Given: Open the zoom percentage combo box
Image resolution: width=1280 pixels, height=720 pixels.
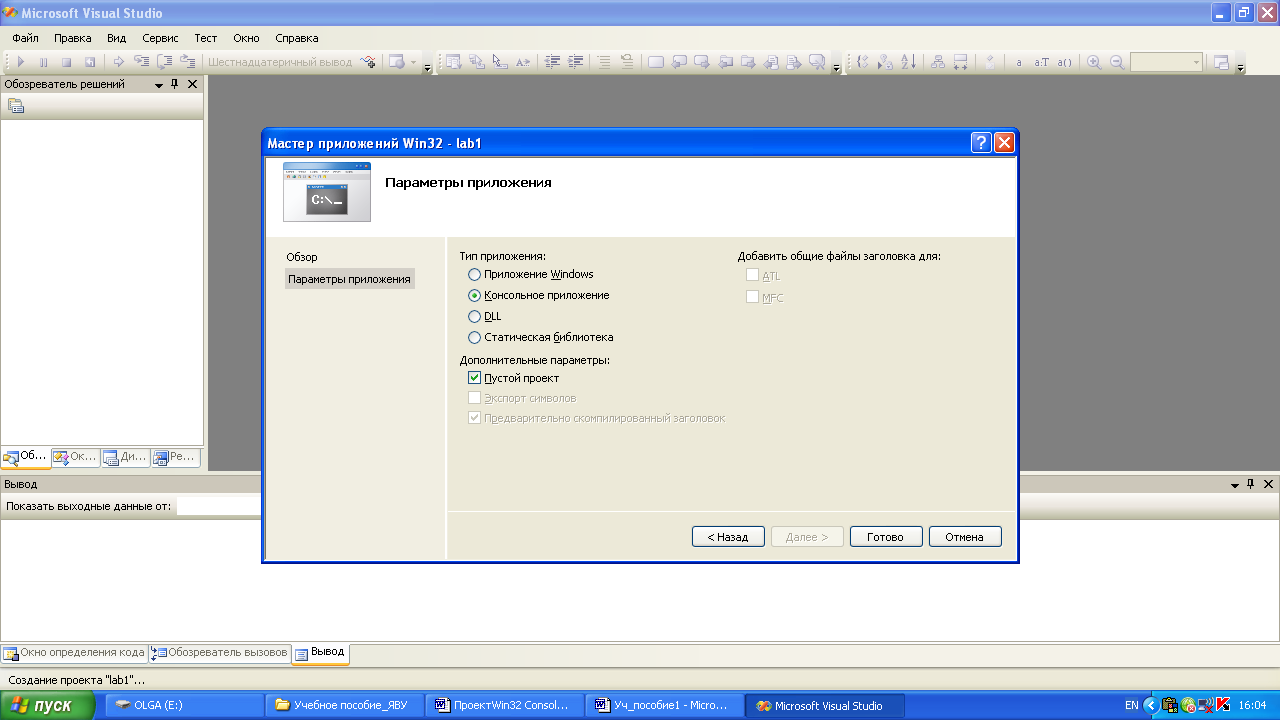Looking at the screenshot, I should coord(1166,62).
